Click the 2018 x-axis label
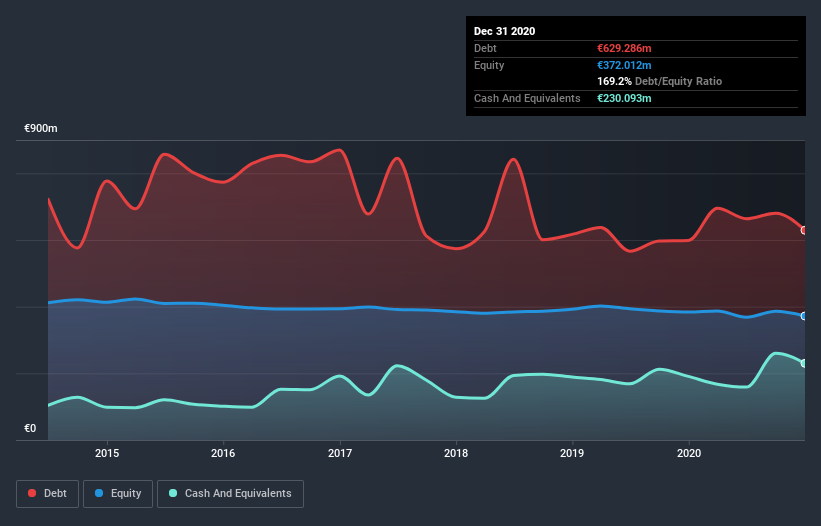Image resolution: width=821 pixels, height=526 pixels. tap(456, 453)
